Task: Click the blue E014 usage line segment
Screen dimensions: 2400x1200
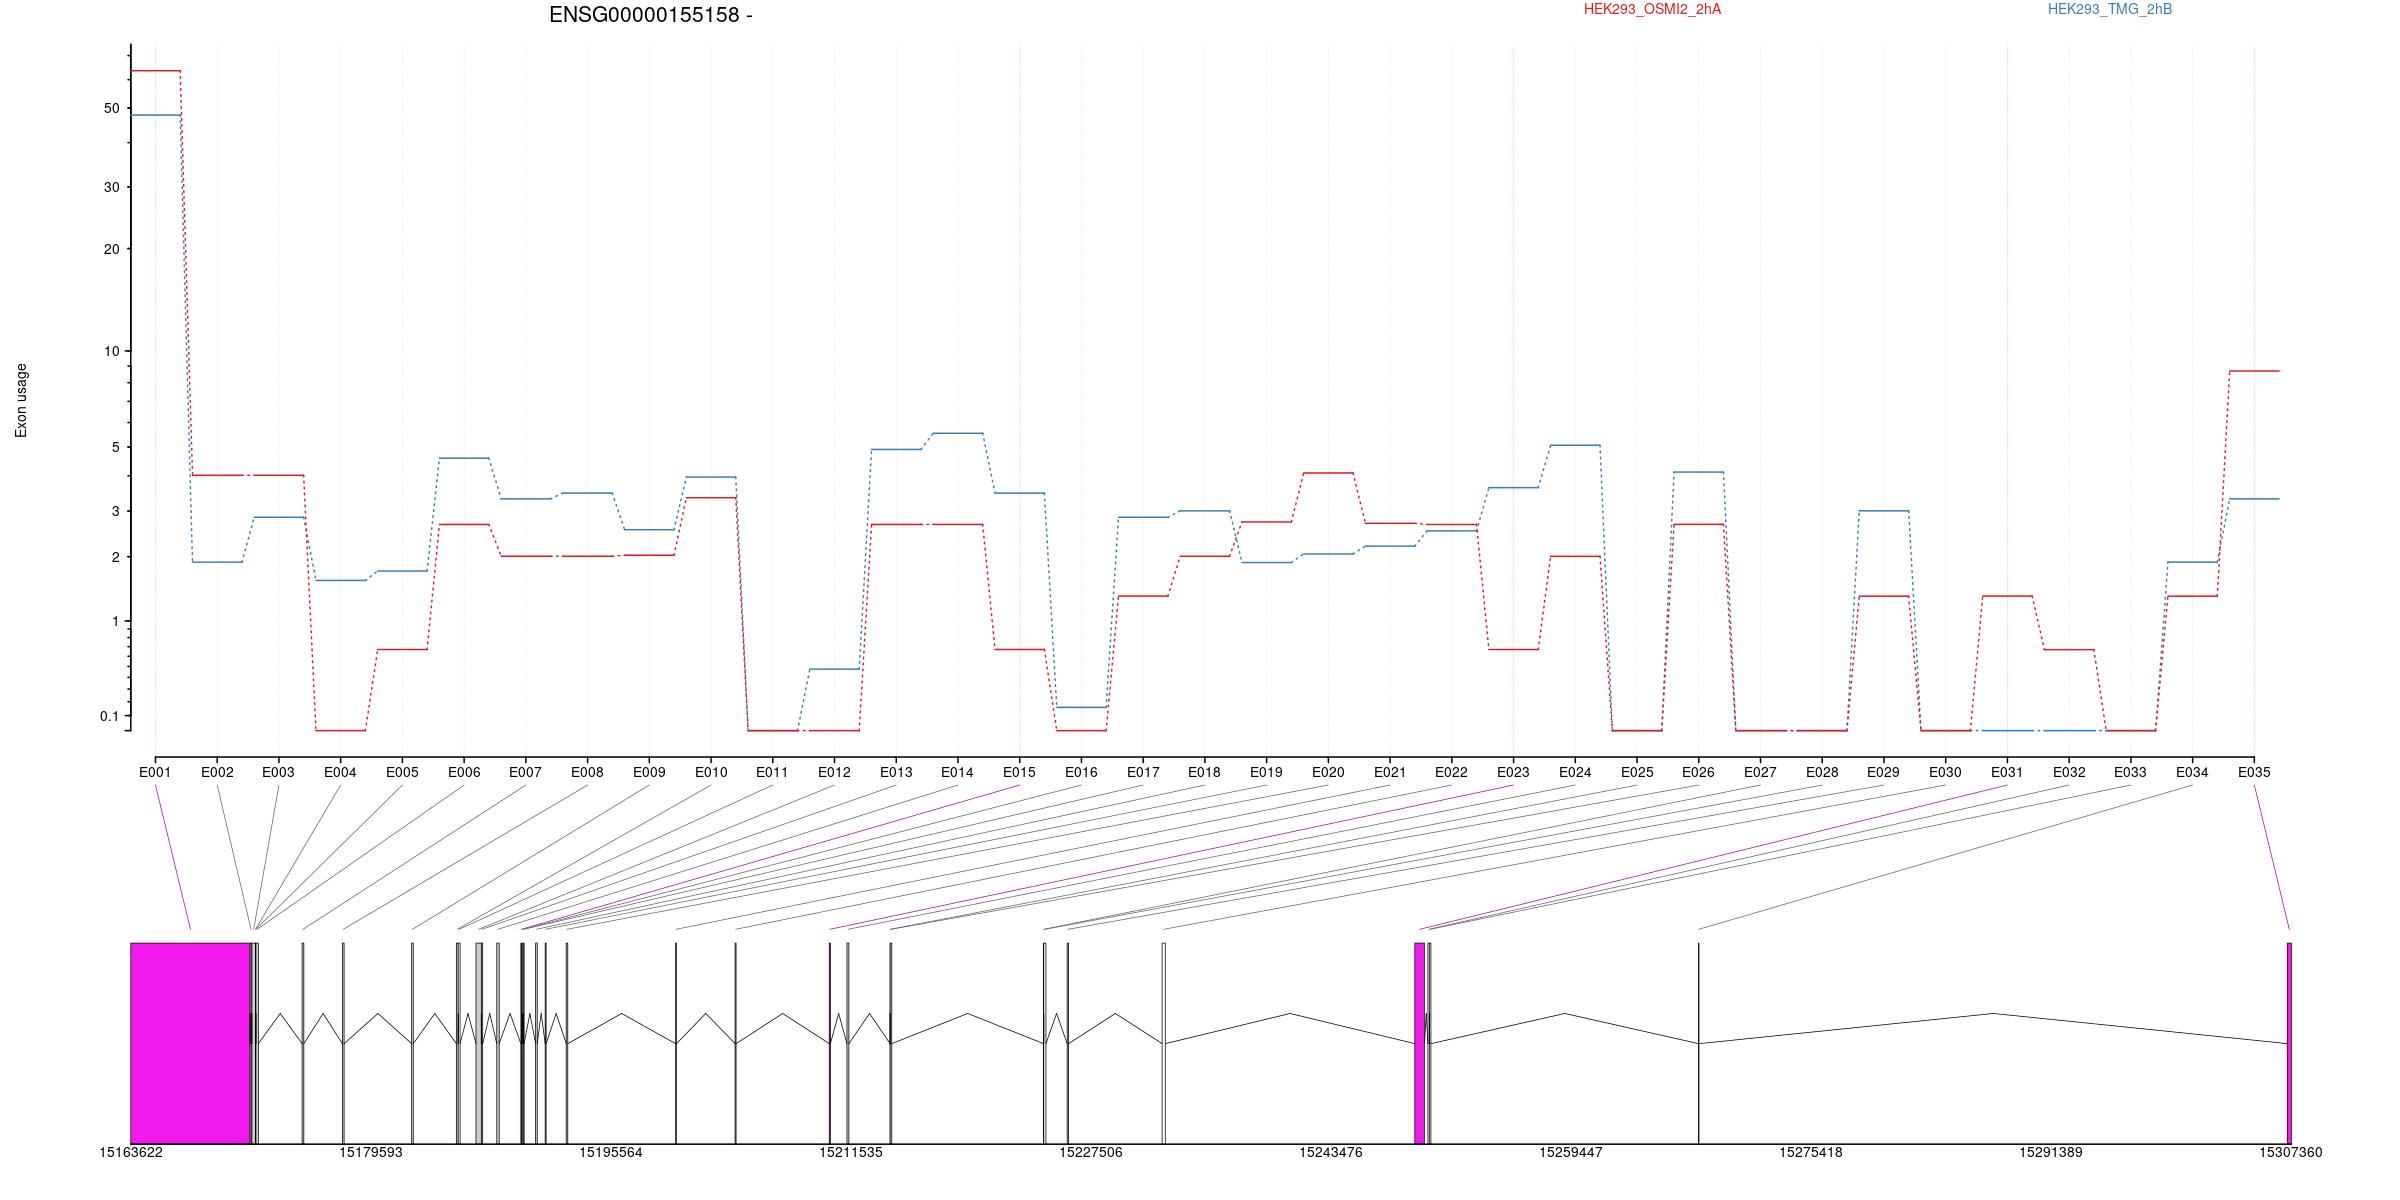Action: click(x=957, y=433)
